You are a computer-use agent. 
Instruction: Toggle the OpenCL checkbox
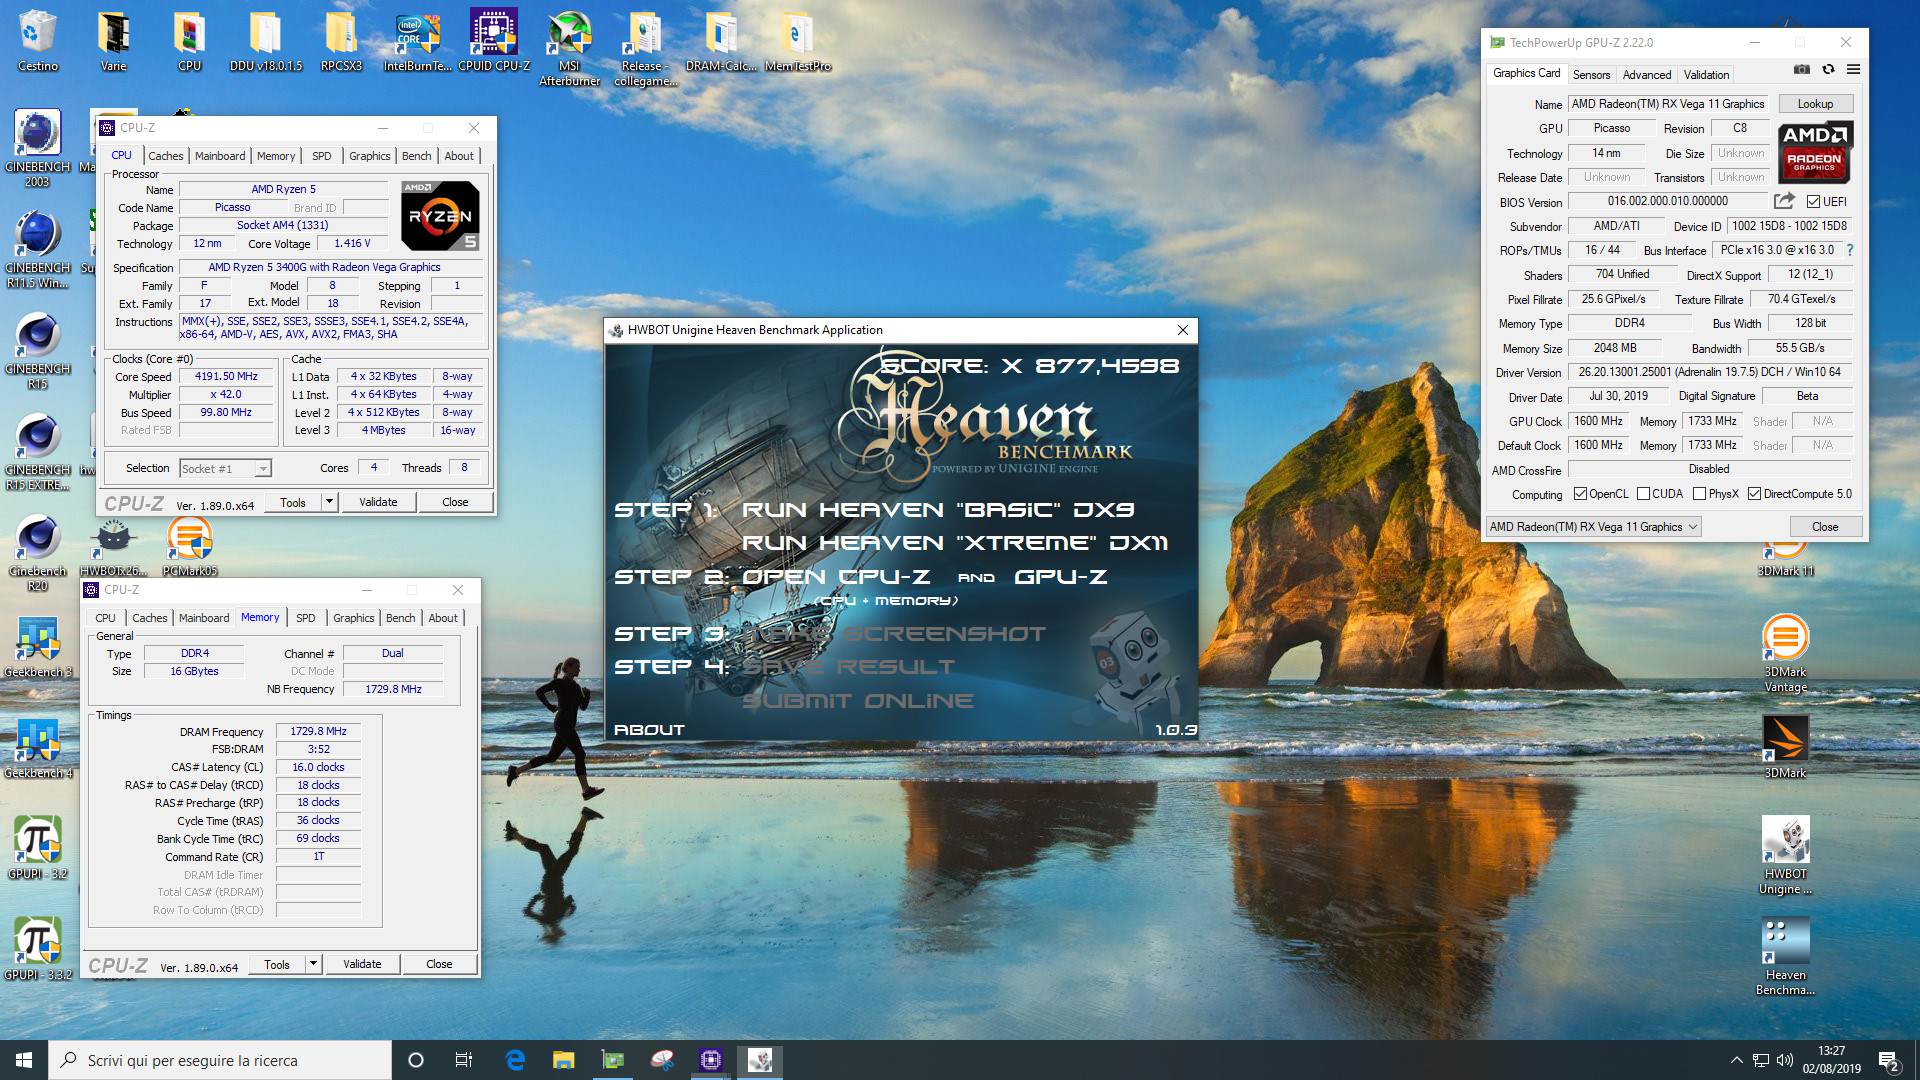point(1580,494)
